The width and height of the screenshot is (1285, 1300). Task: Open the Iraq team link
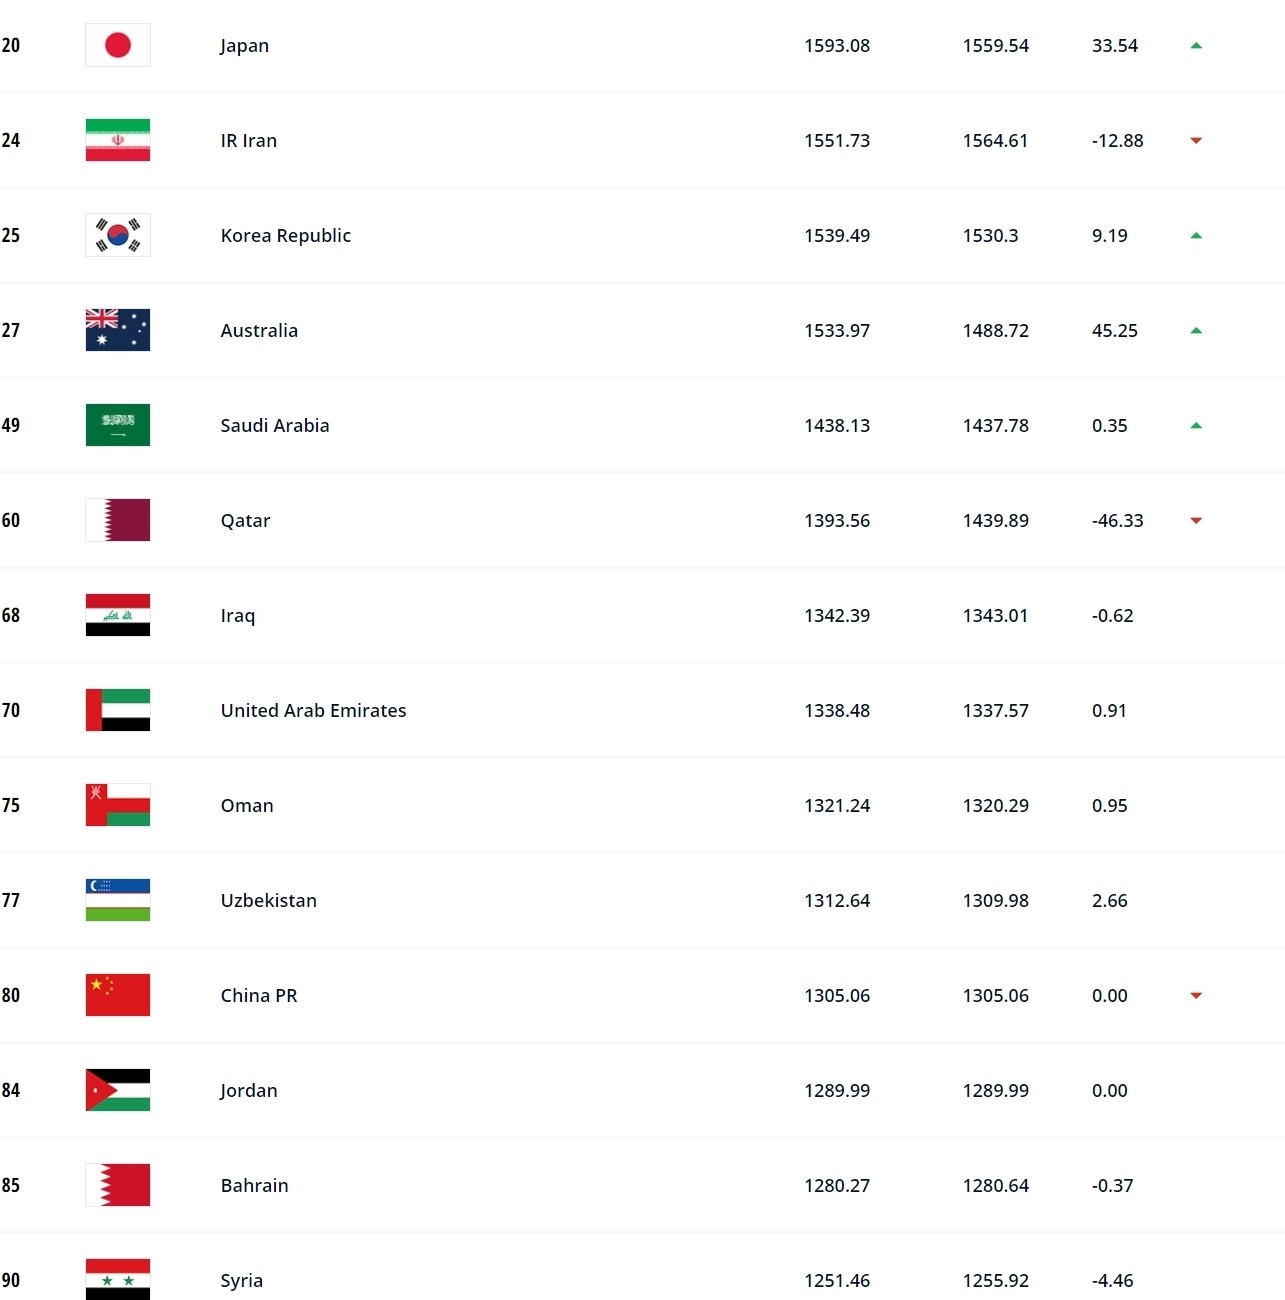(x=238, y=615)
